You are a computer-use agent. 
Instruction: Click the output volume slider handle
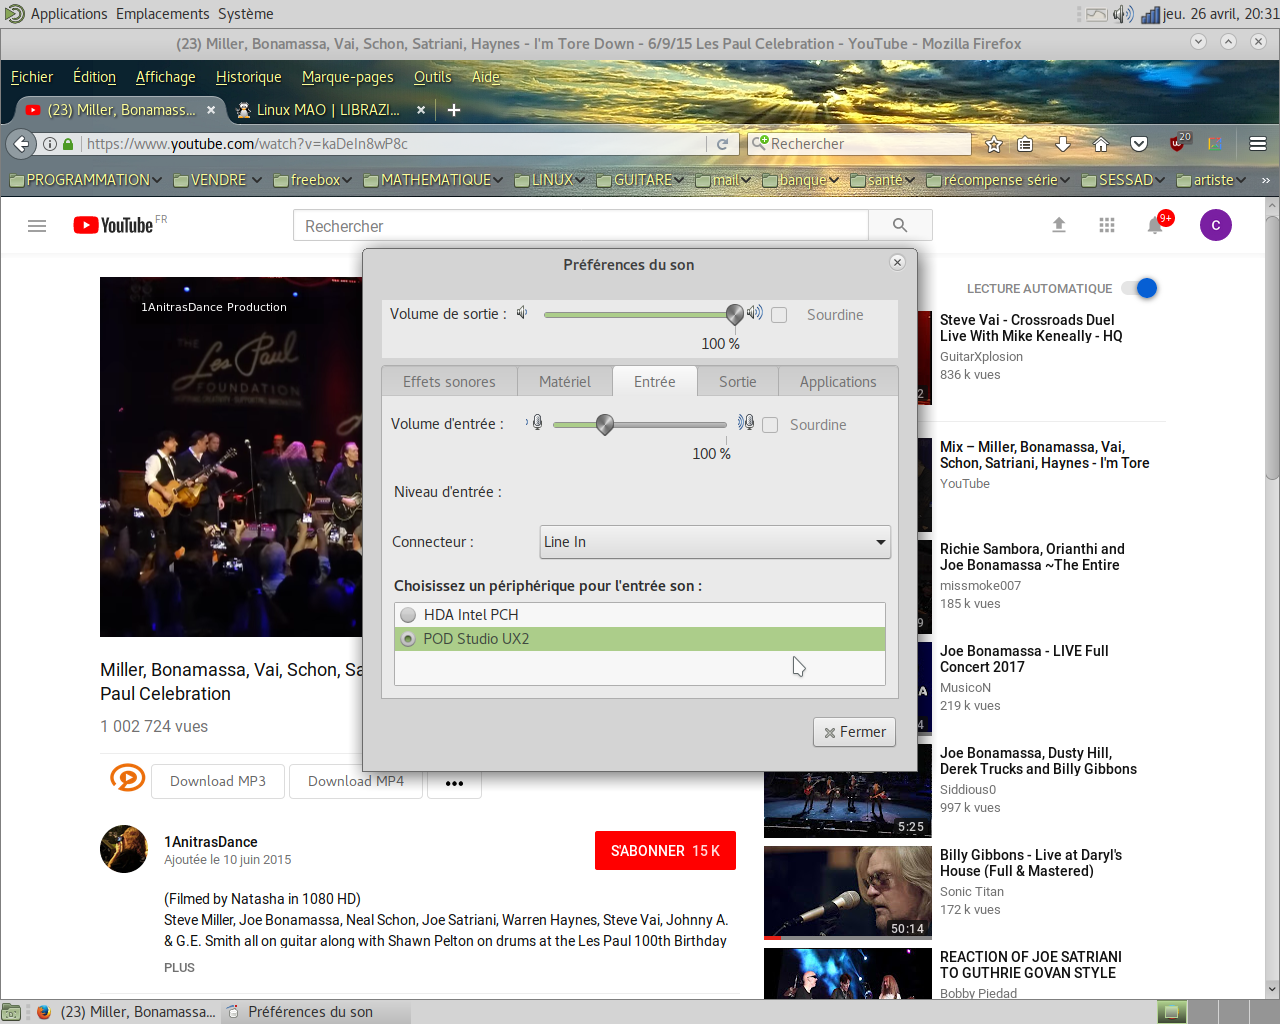(x=735, y=314)
